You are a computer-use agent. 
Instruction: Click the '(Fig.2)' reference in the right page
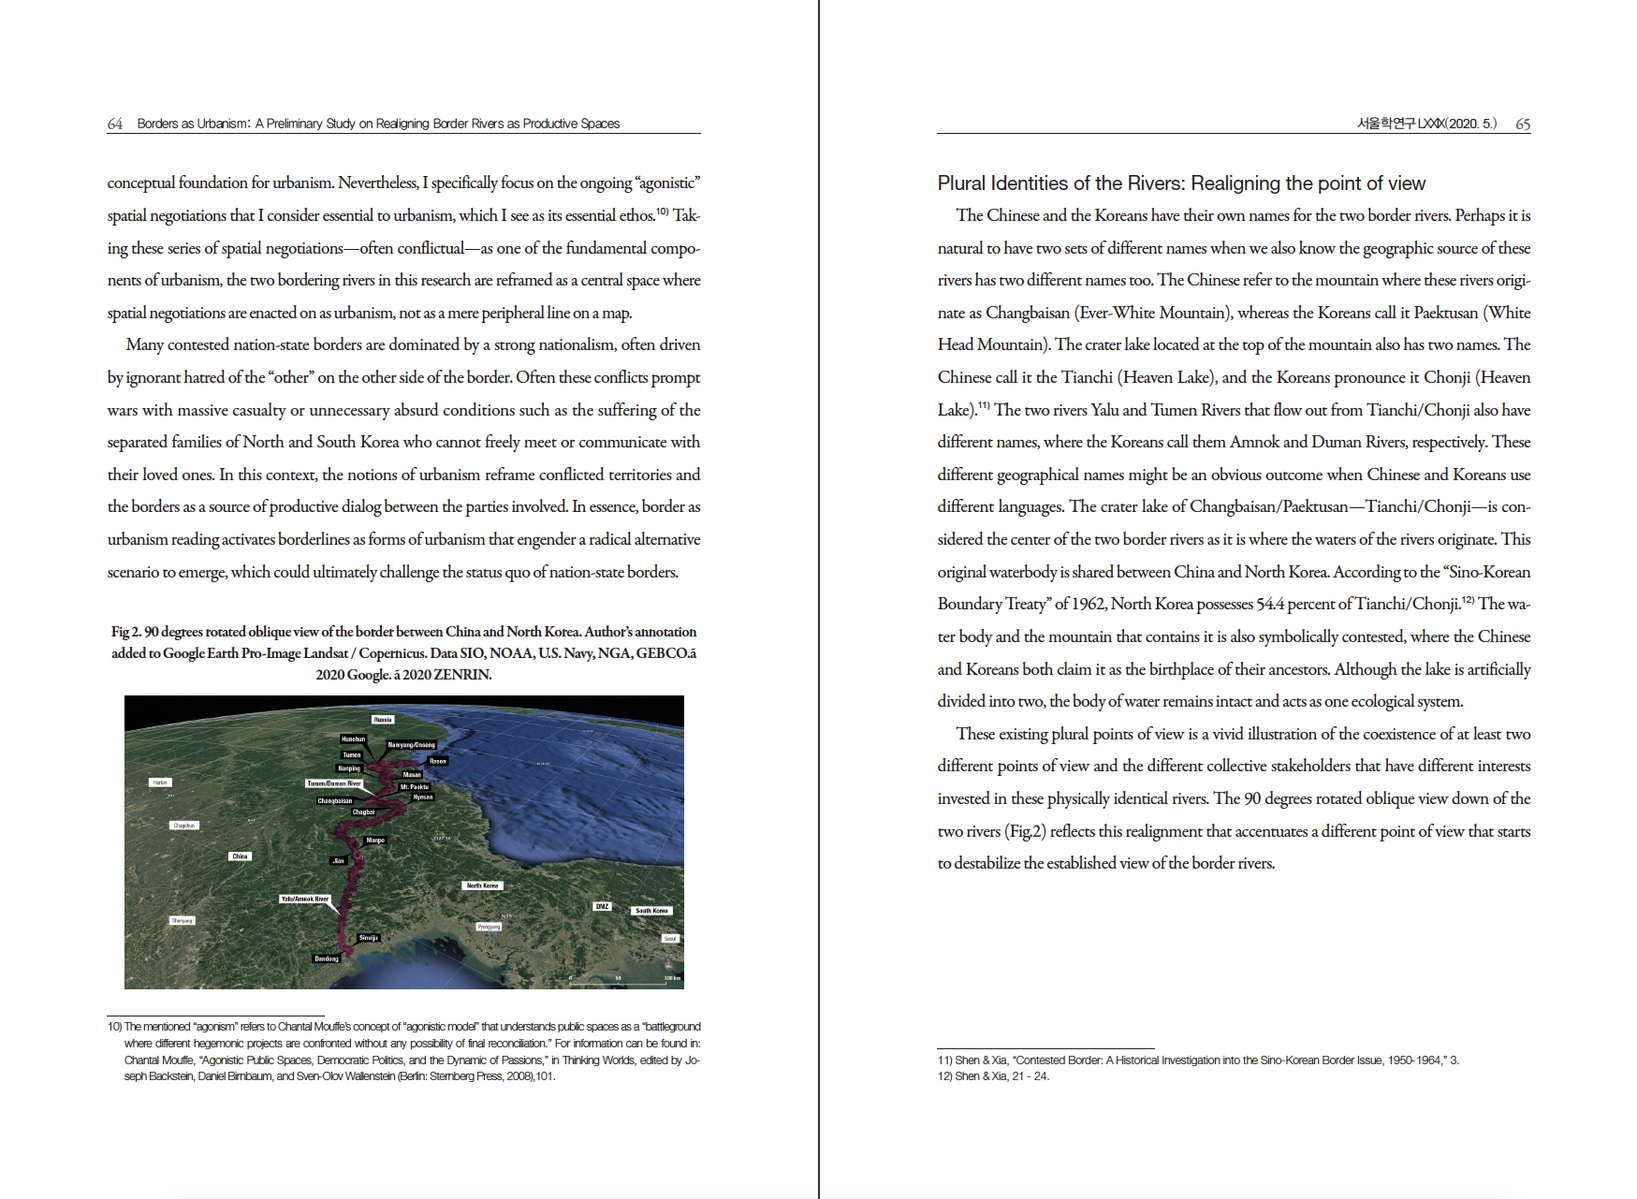[x=1025, y=832]
